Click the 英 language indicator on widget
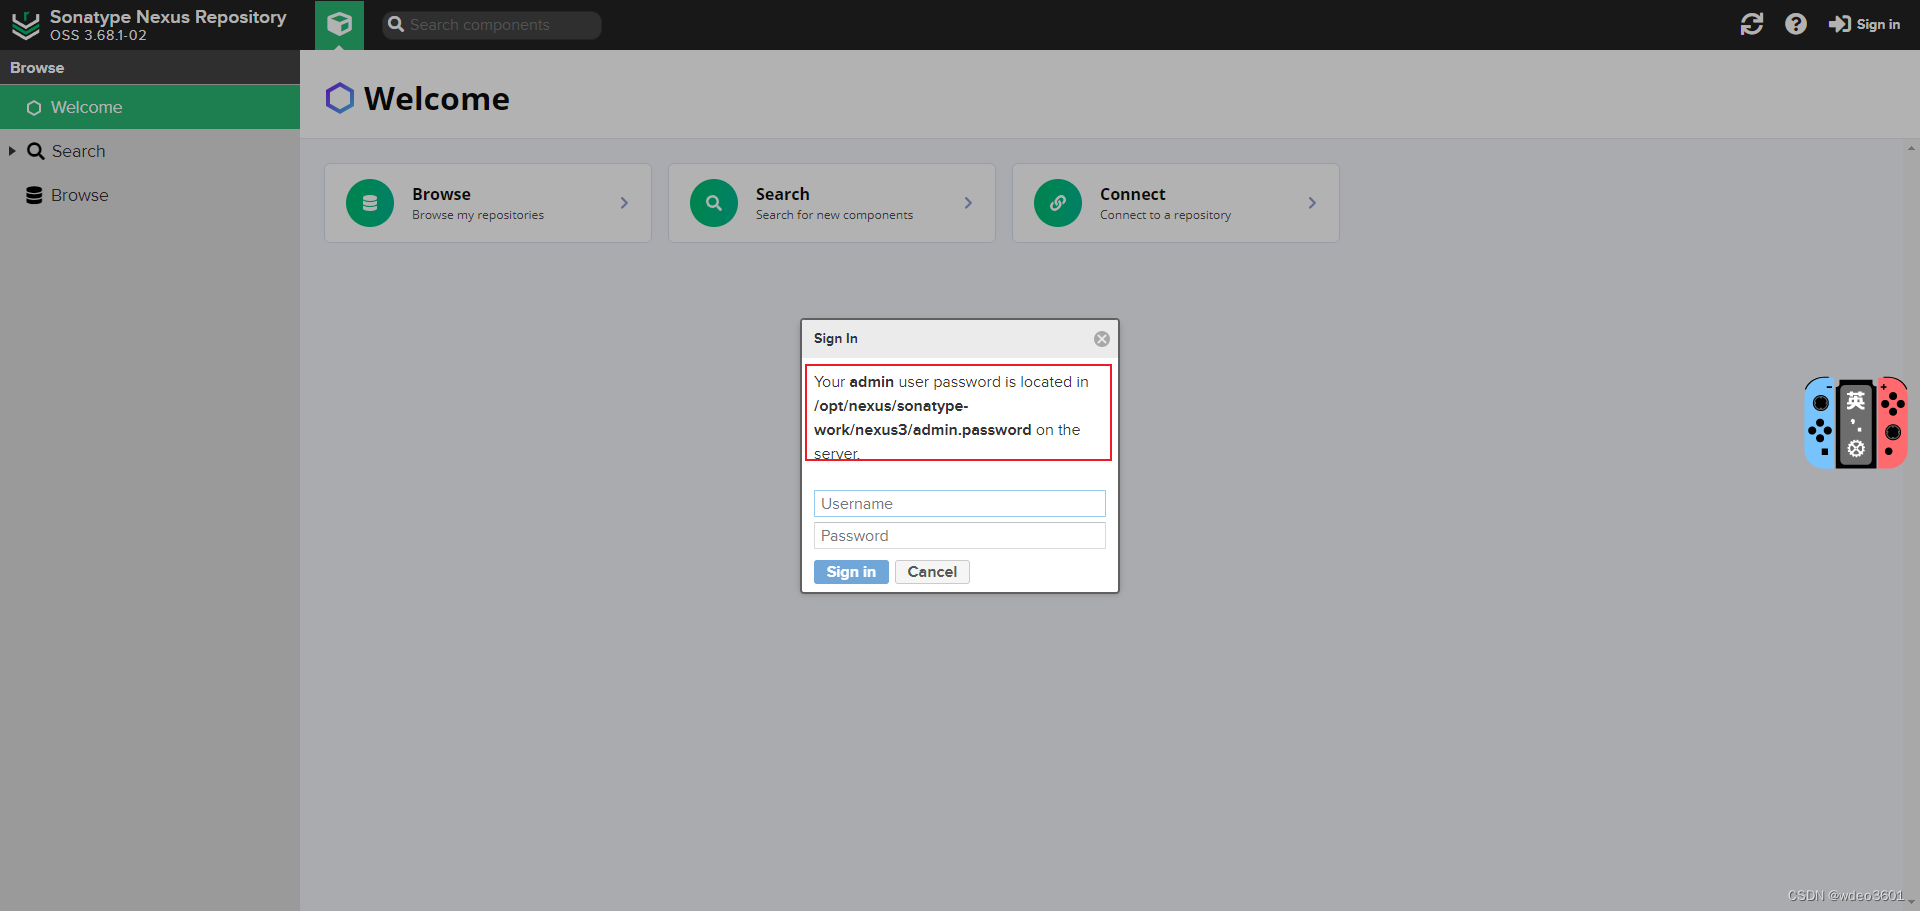The width and height of the screenshot is (1920, 911). [1856, 402]
